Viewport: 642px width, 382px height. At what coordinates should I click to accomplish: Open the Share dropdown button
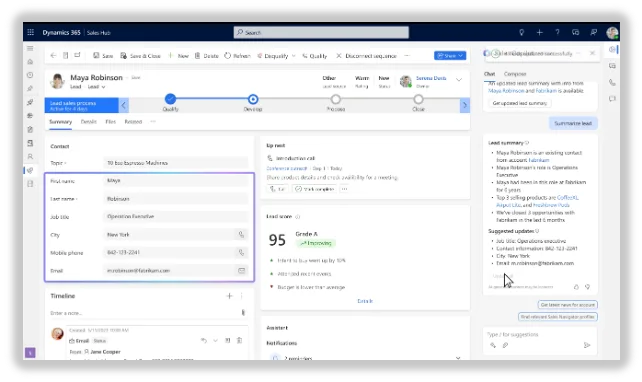(x=450, y=55)
